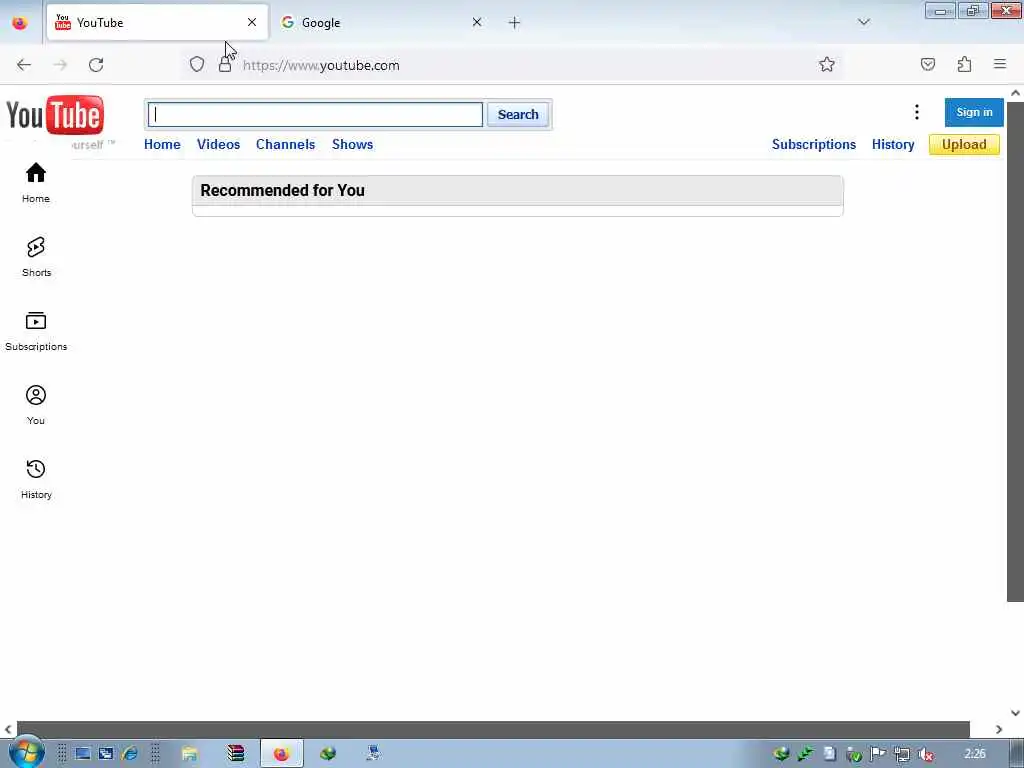The width and height of the screenshot is (1024, 768).
Task: Open the You profile sidebar icon
Action: (36, 405)
